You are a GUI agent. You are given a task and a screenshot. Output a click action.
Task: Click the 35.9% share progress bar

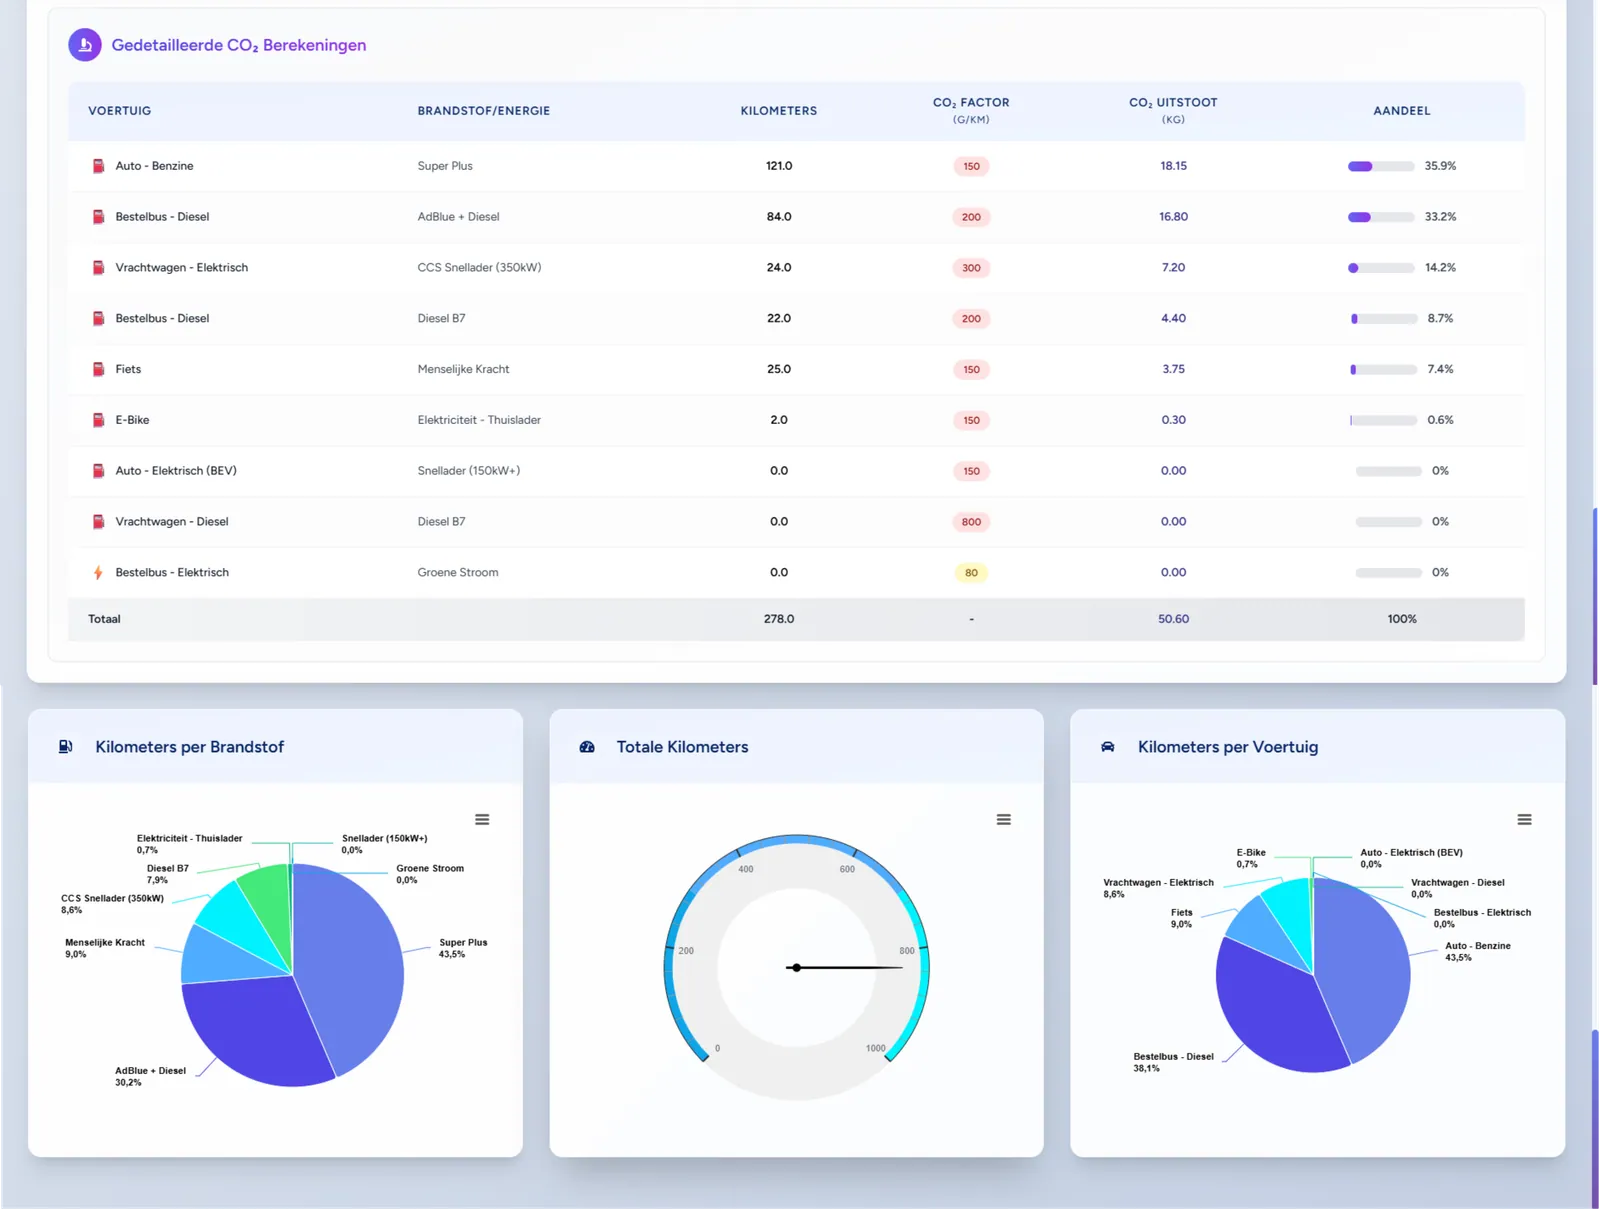pos(1381,166)
